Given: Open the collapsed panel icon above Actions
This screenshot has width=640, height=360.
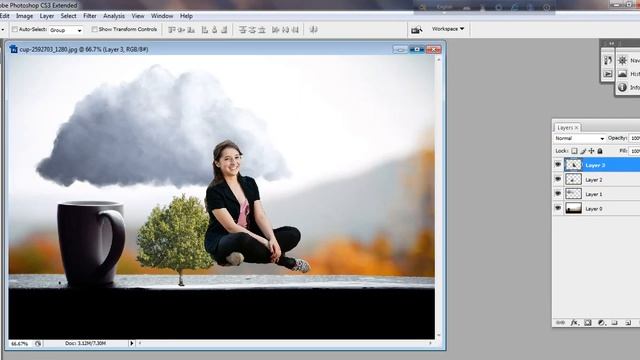Looking at the screenshot, I should [608, 60].
